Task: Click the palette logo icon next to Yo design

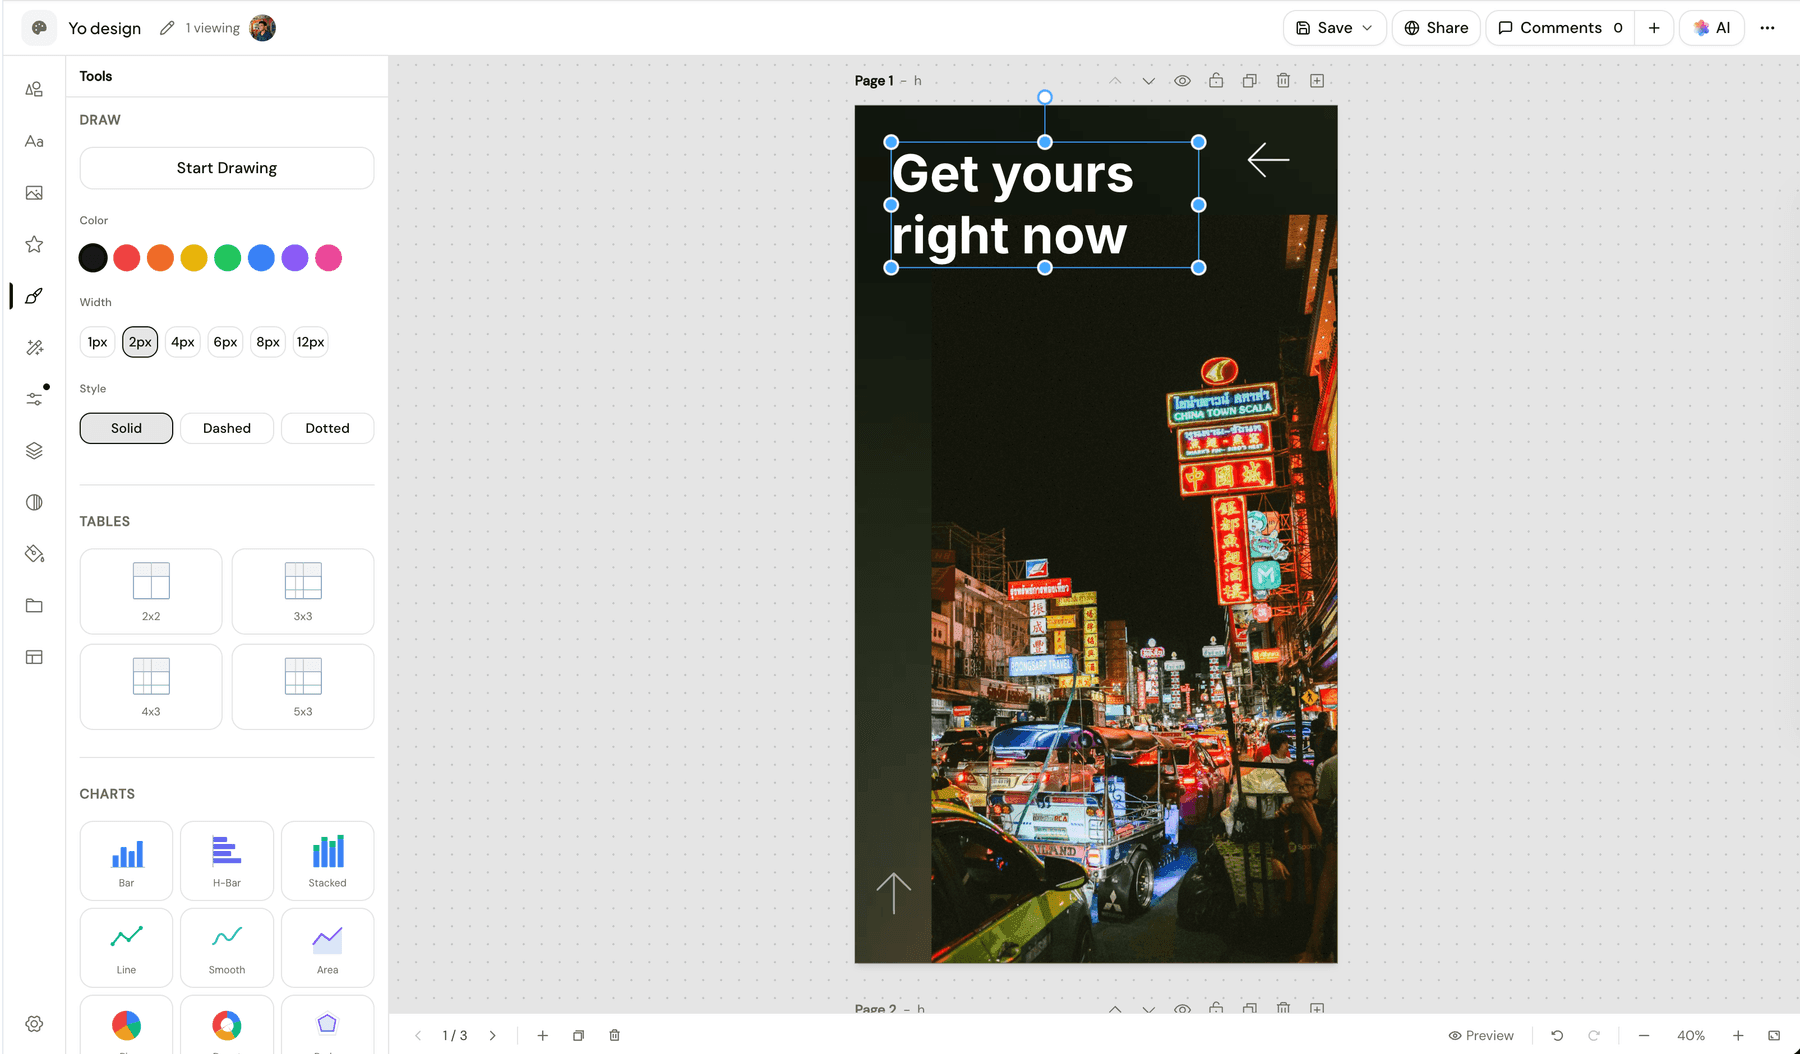Action: coord(39,28)
